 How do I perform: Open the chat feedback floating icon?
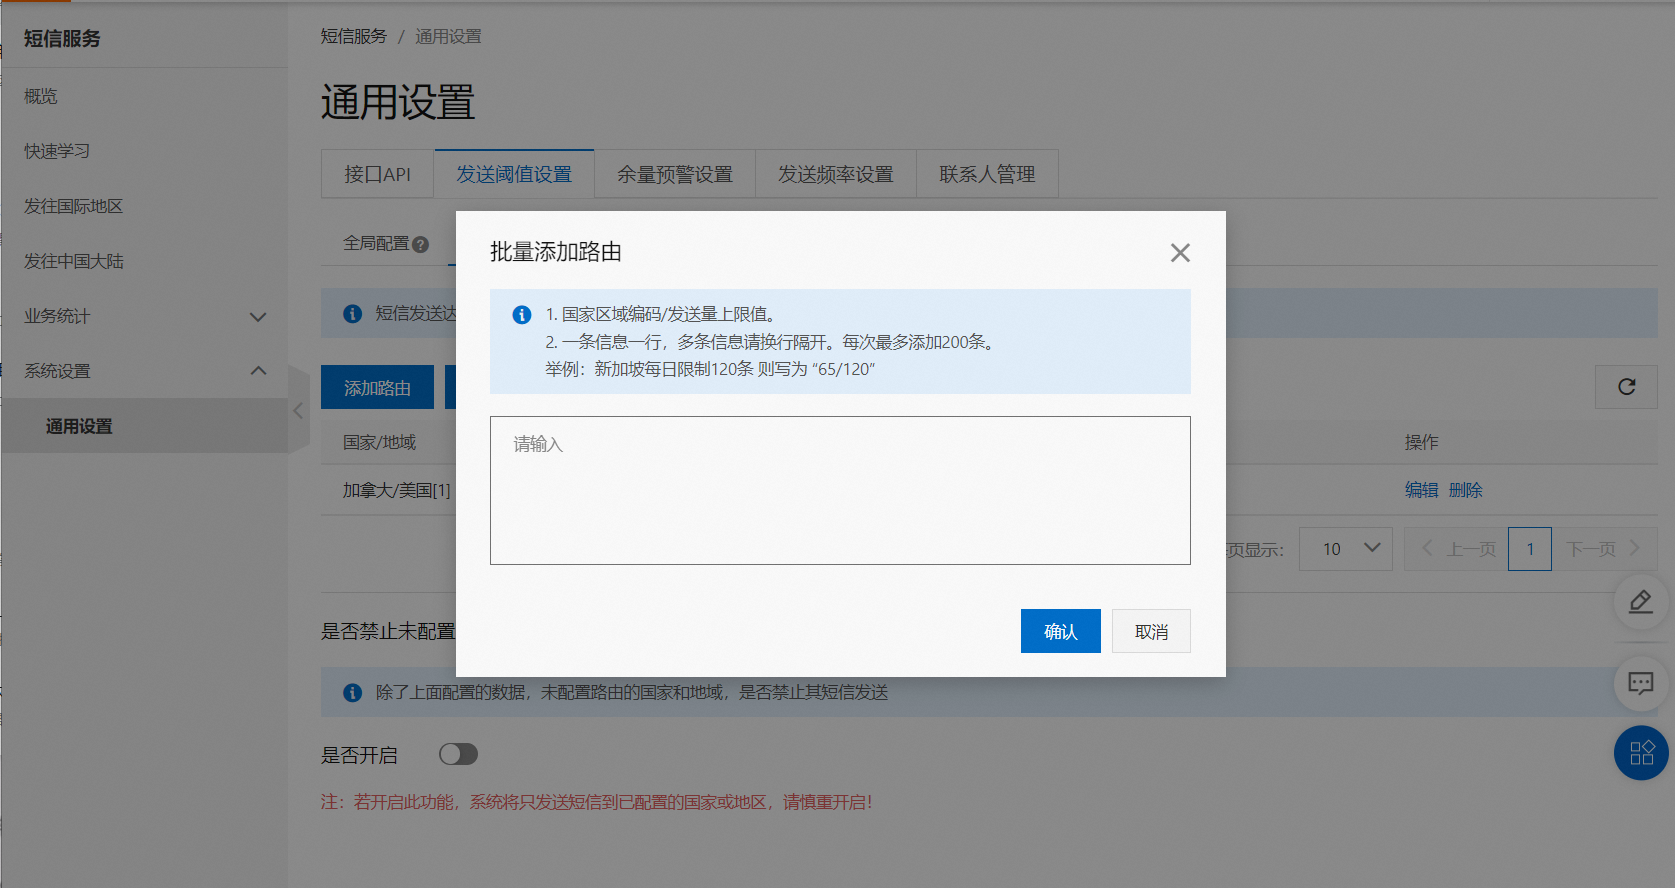click(x=1641, y=683)
